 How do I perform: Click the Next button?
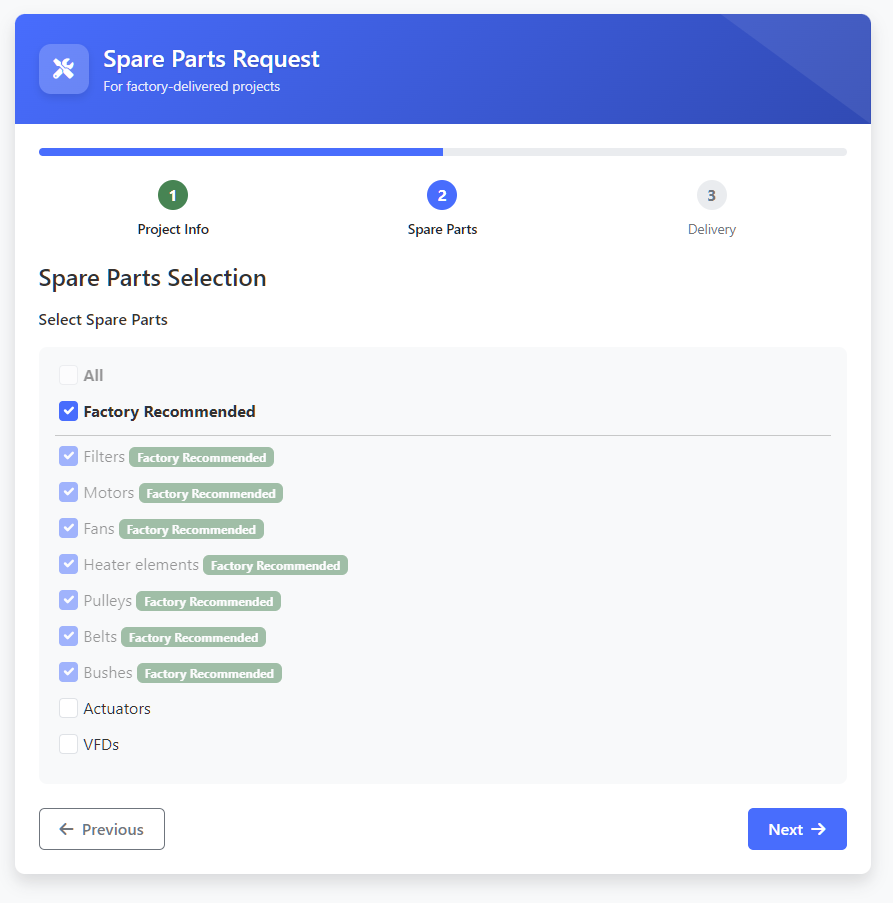[x=797, y=829]
